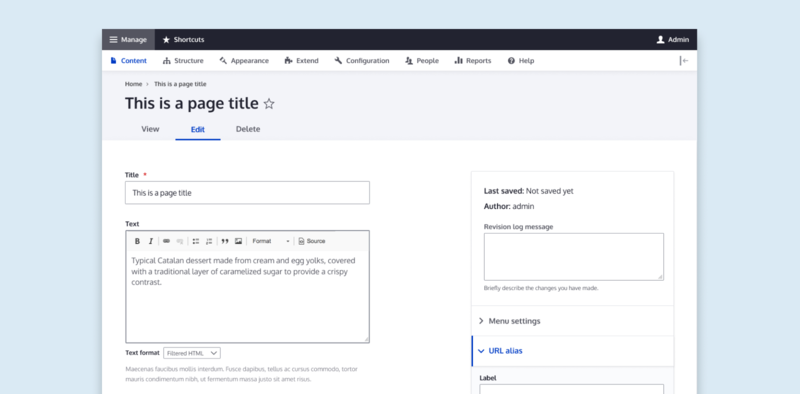Toggle italic formatting in editor
The image size is (800, 394).
151,241
